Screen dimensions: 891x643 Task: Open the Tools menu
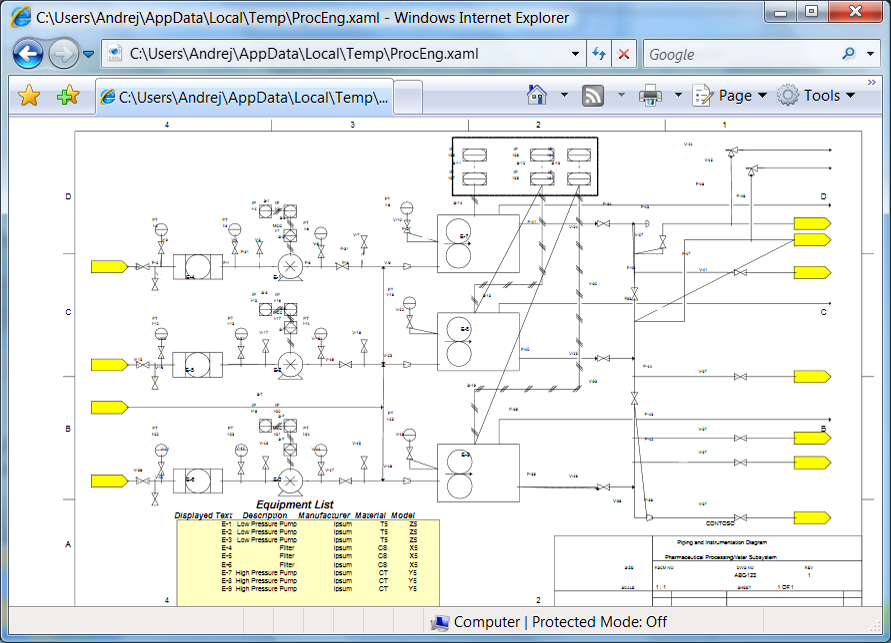[817, 95]
